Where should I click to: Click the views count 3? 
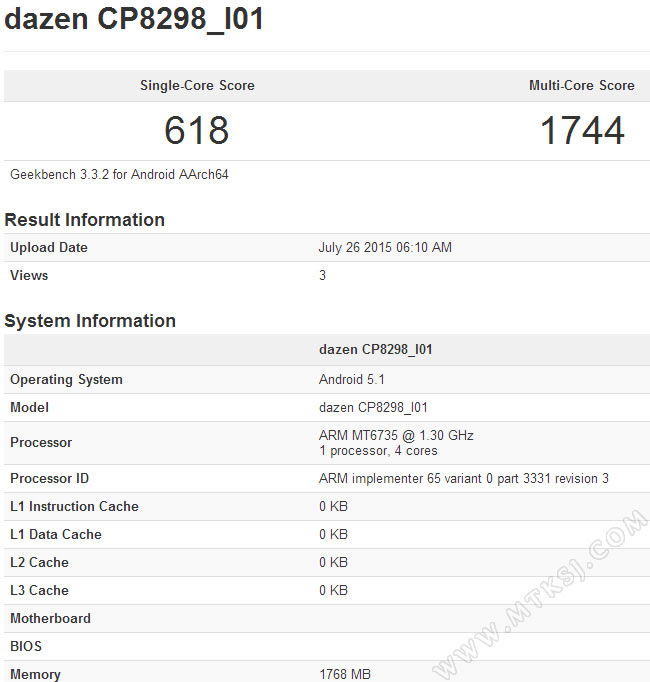coord(322,275)
